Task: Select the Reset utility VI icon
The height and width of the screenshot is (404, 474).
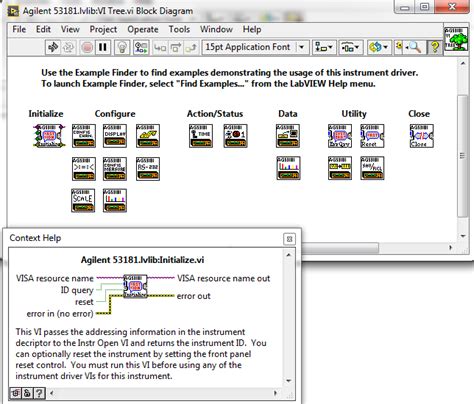Action: (x=372, y=136)
